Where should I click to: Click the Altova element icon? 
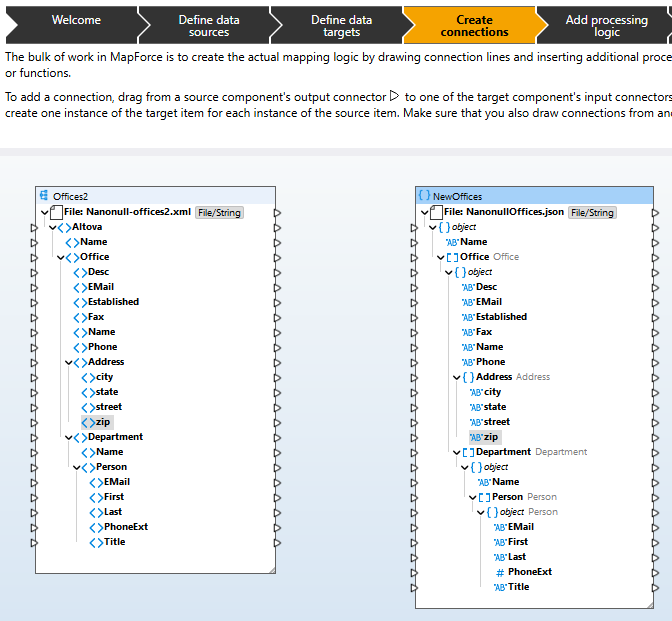pos(64,227)
